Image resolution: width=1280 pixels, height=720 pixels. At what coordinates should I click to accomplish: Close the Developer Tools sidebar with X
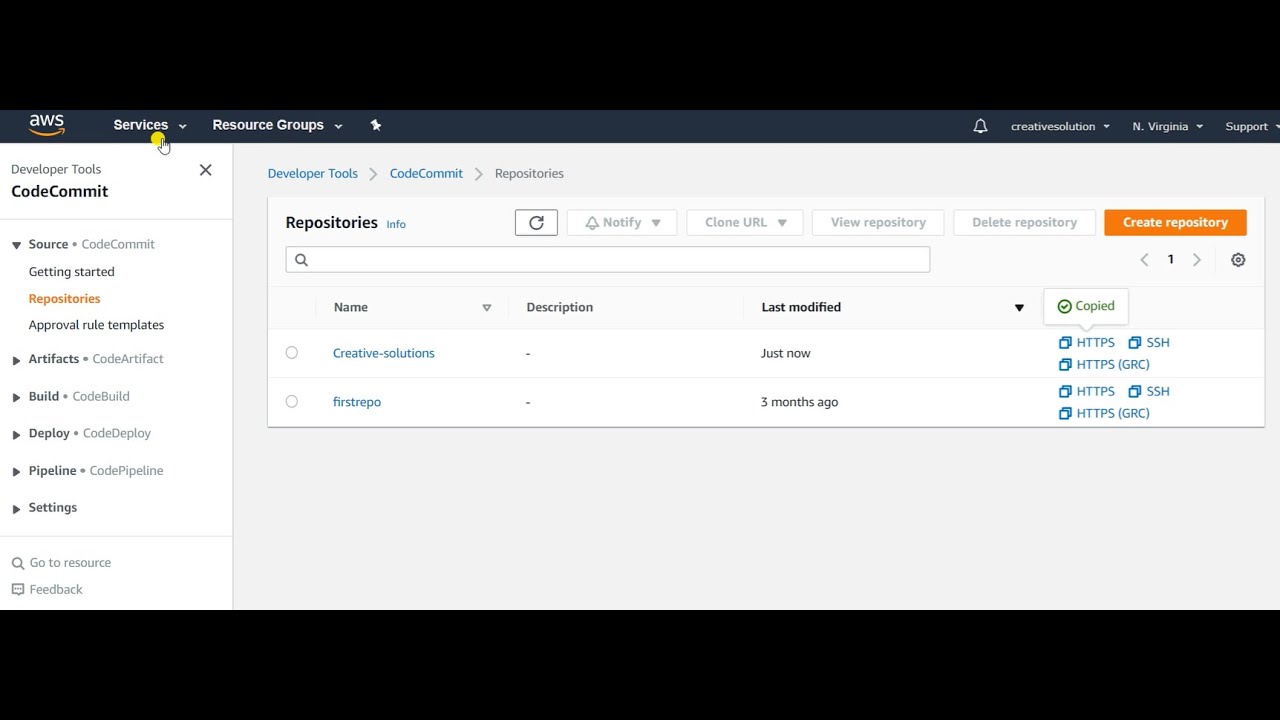tap(206, 170)
